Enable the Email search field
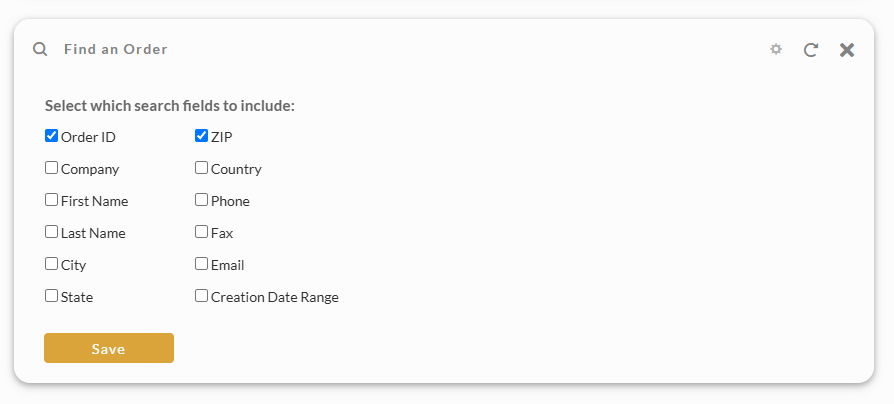Viewport: 894px width, 404px height. (x=201, y=263)
